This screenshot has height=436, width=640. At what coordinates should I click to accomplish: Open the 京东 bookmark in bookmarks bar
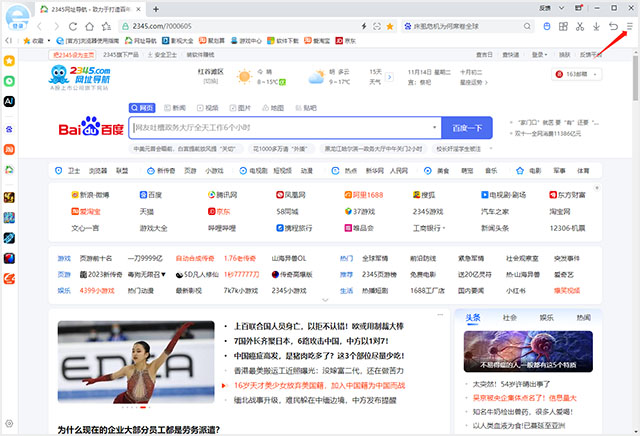345,40
